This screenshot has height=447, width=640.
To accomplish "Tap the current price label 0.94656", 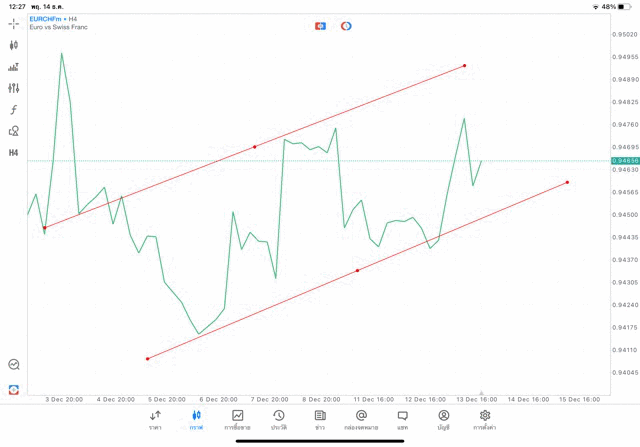I will pyautogui.click(x=624, y=160).
